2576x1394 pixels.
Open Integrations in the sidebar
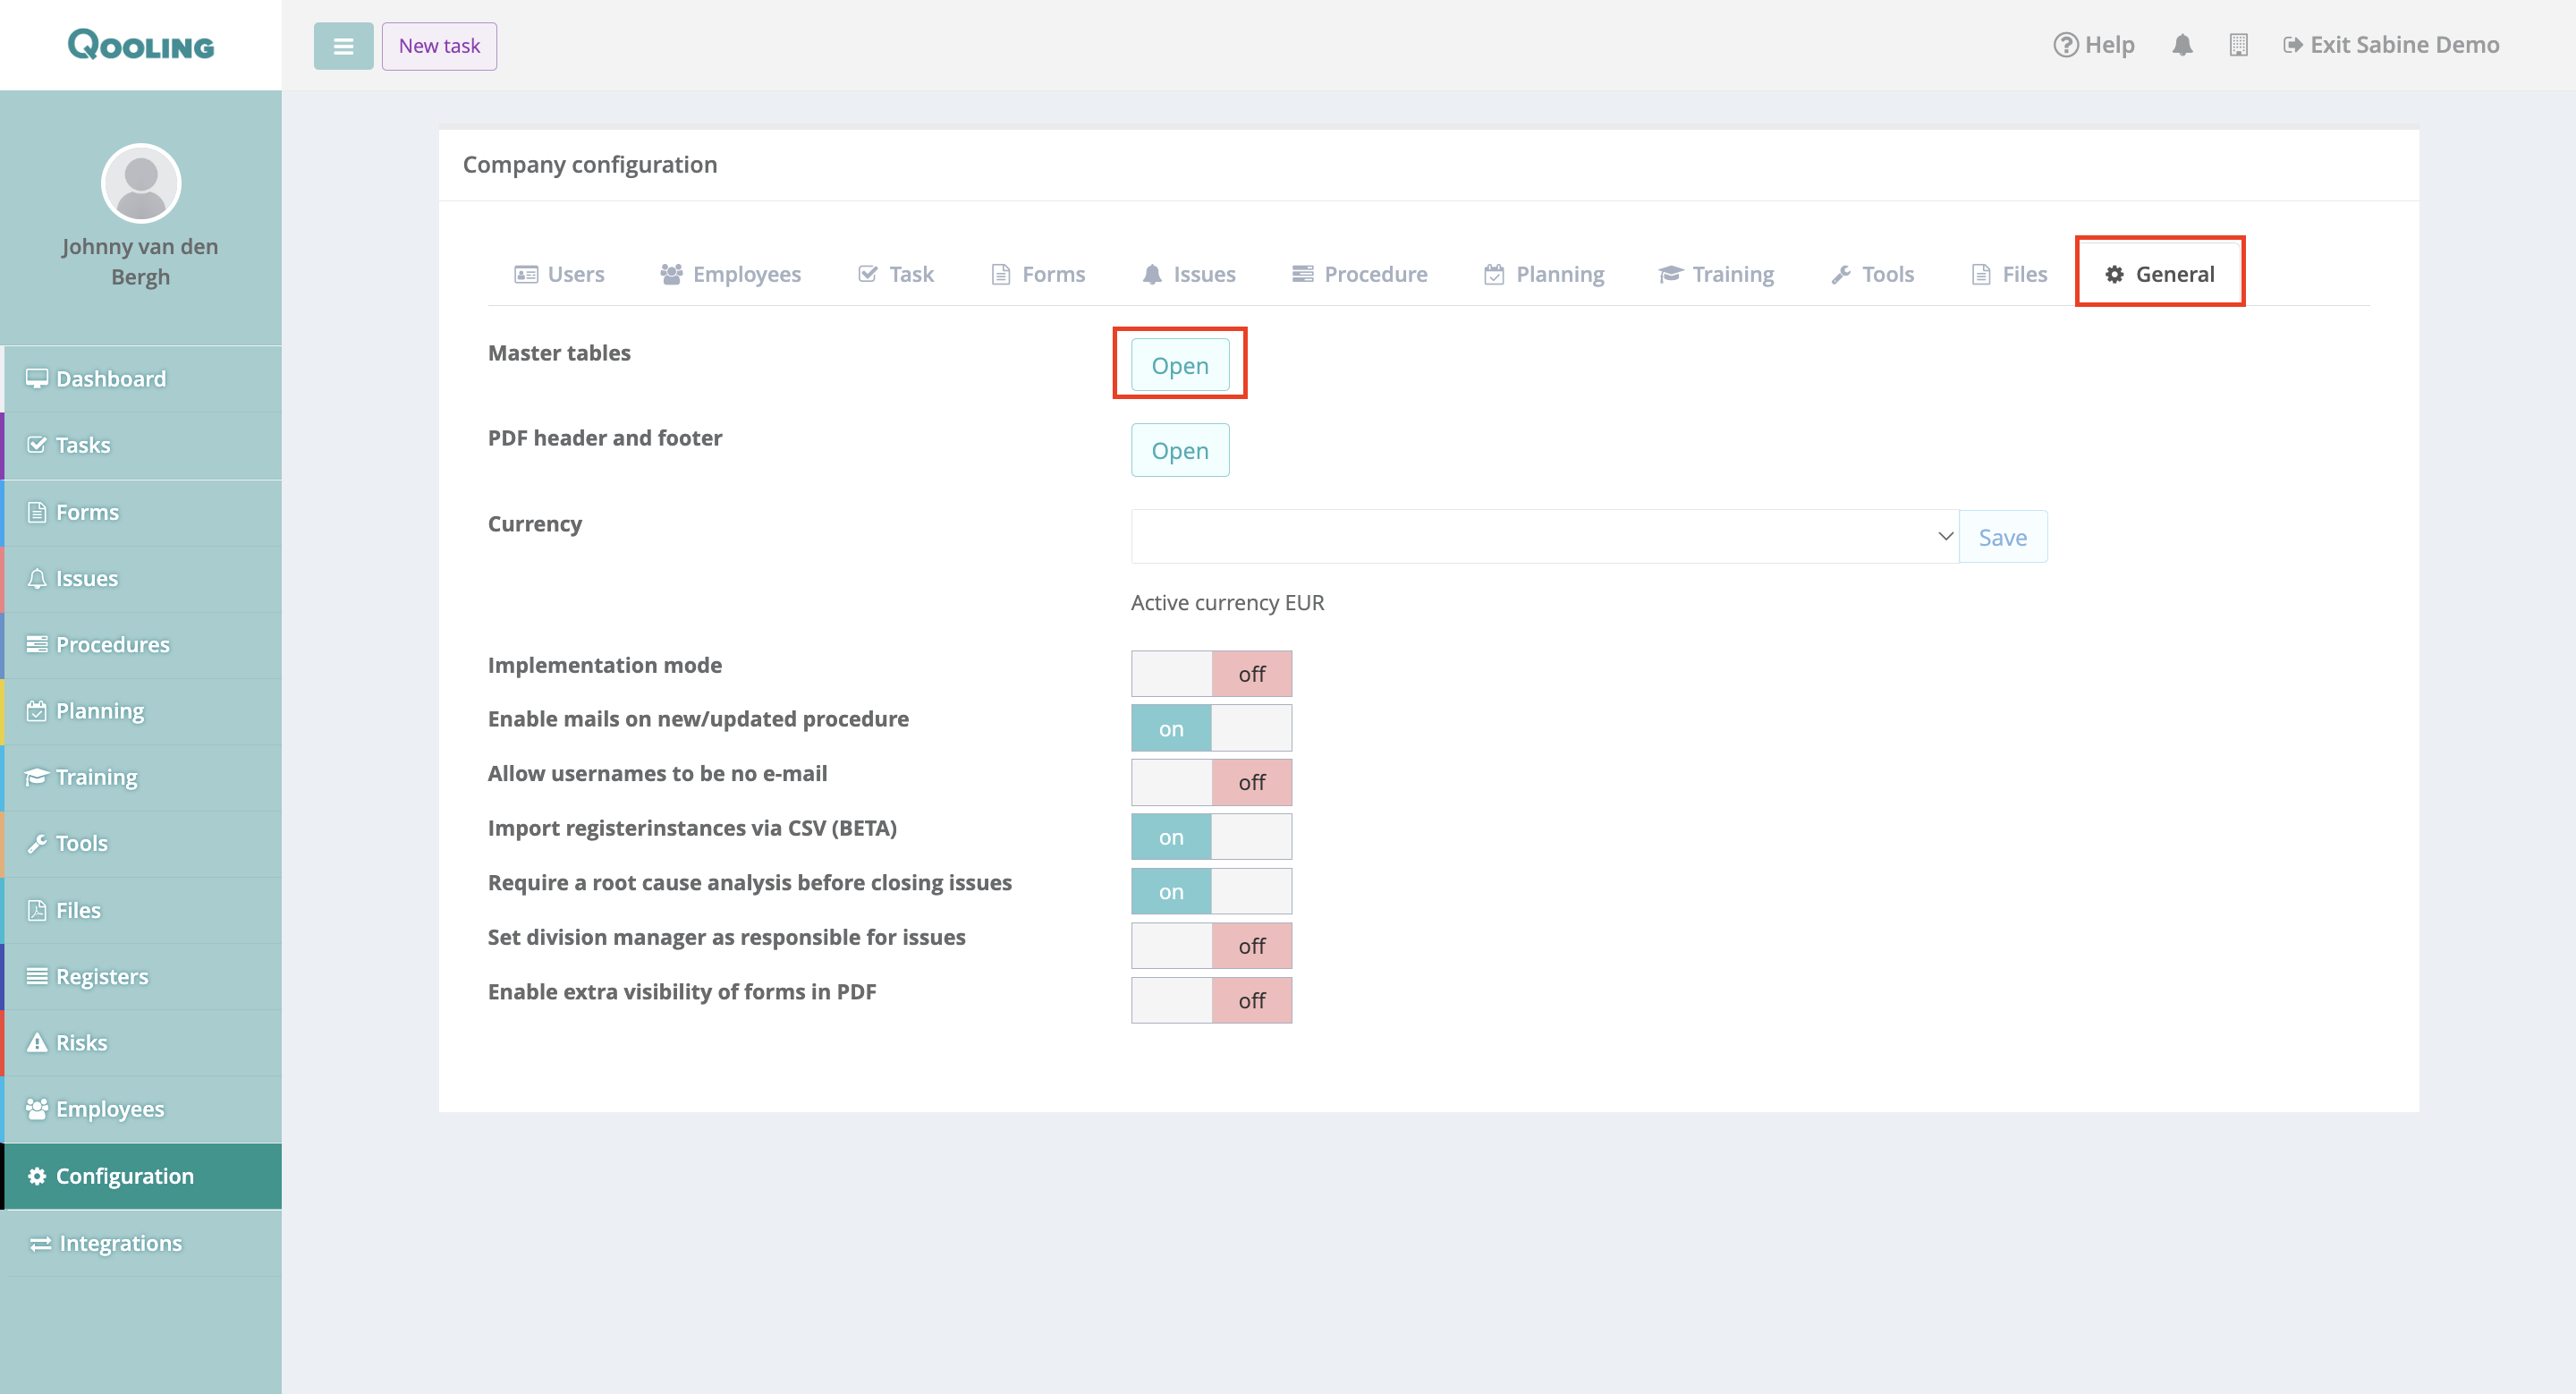pyautogui.click(x=119, y=1243)
